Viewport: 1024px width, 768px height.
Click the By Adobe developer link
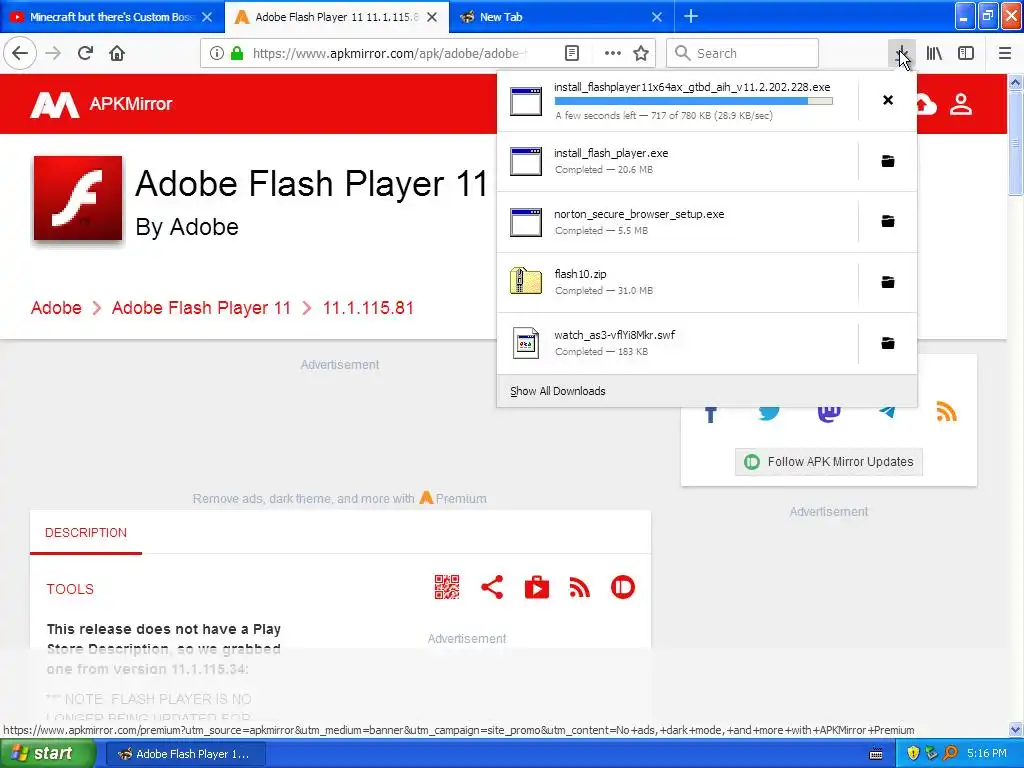[187, 227]
